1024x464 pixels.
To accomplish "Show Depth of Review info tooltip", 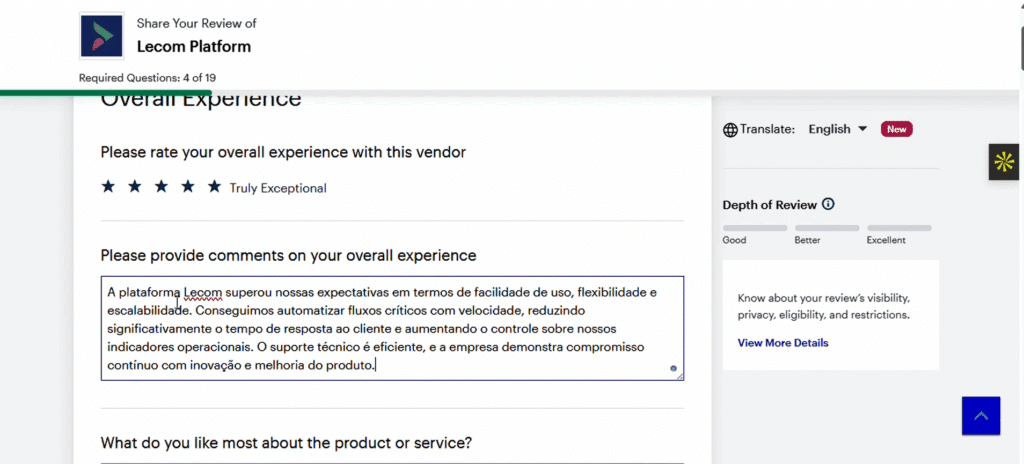I will 828,205.
